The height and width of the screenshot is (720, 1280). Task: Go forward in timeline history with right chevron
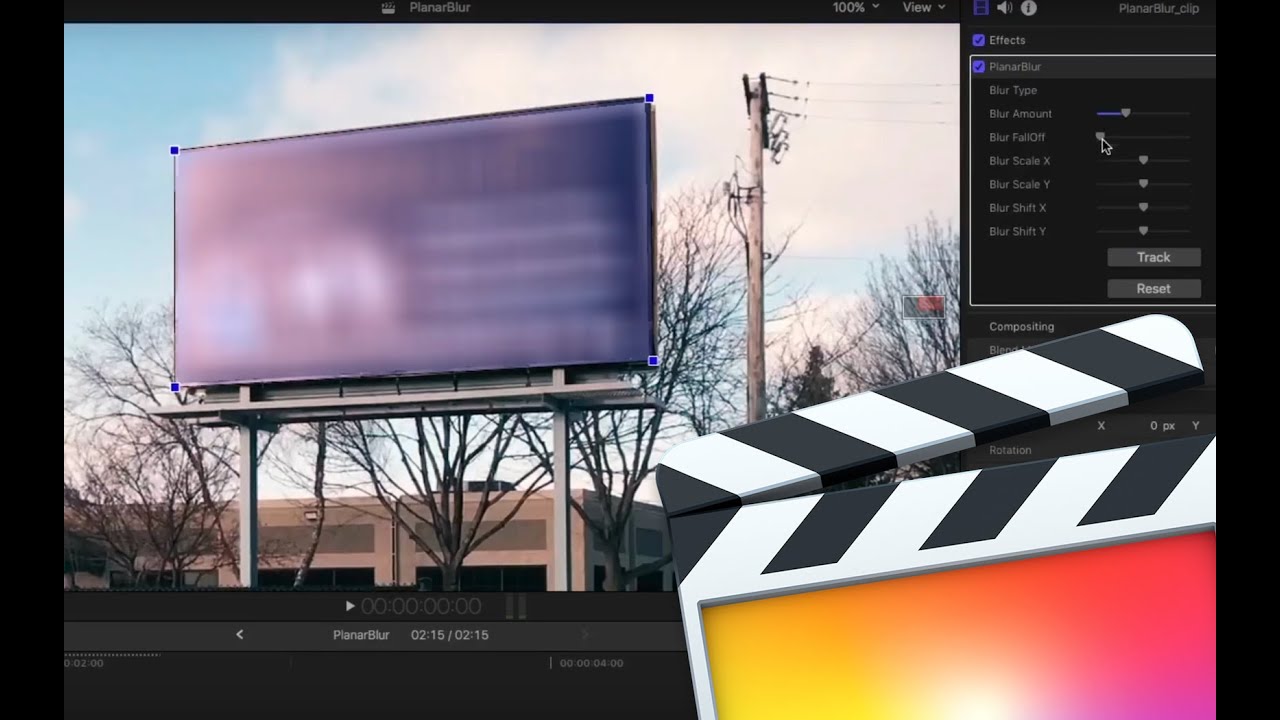(x=585, y=634)
